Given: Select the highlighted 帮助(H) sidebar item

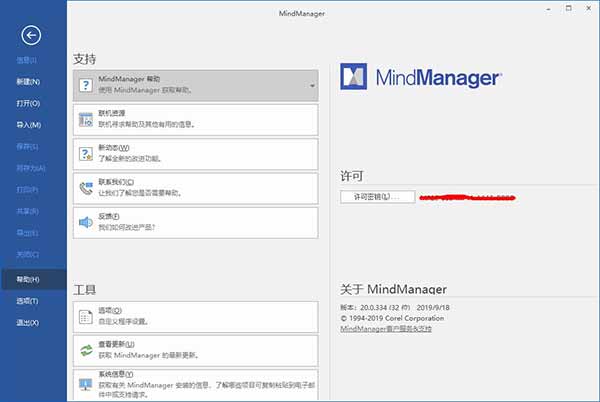Looking at the screenshot, I should 33,280.
